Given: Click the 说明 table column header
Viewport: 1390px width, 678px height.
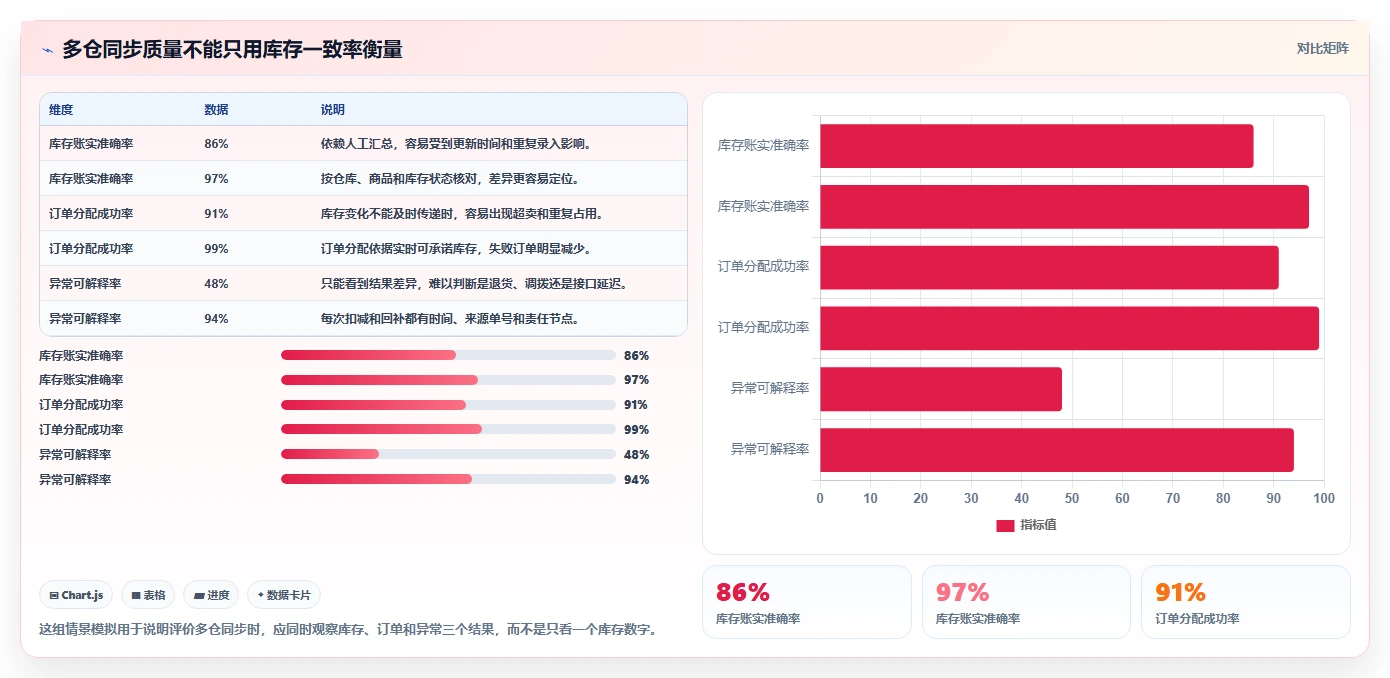Looking at the screenshot, I should (x=332, y=110).
